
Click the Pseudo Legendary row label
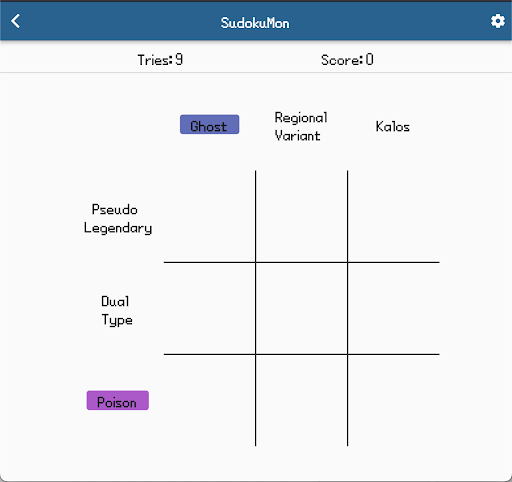118,219
